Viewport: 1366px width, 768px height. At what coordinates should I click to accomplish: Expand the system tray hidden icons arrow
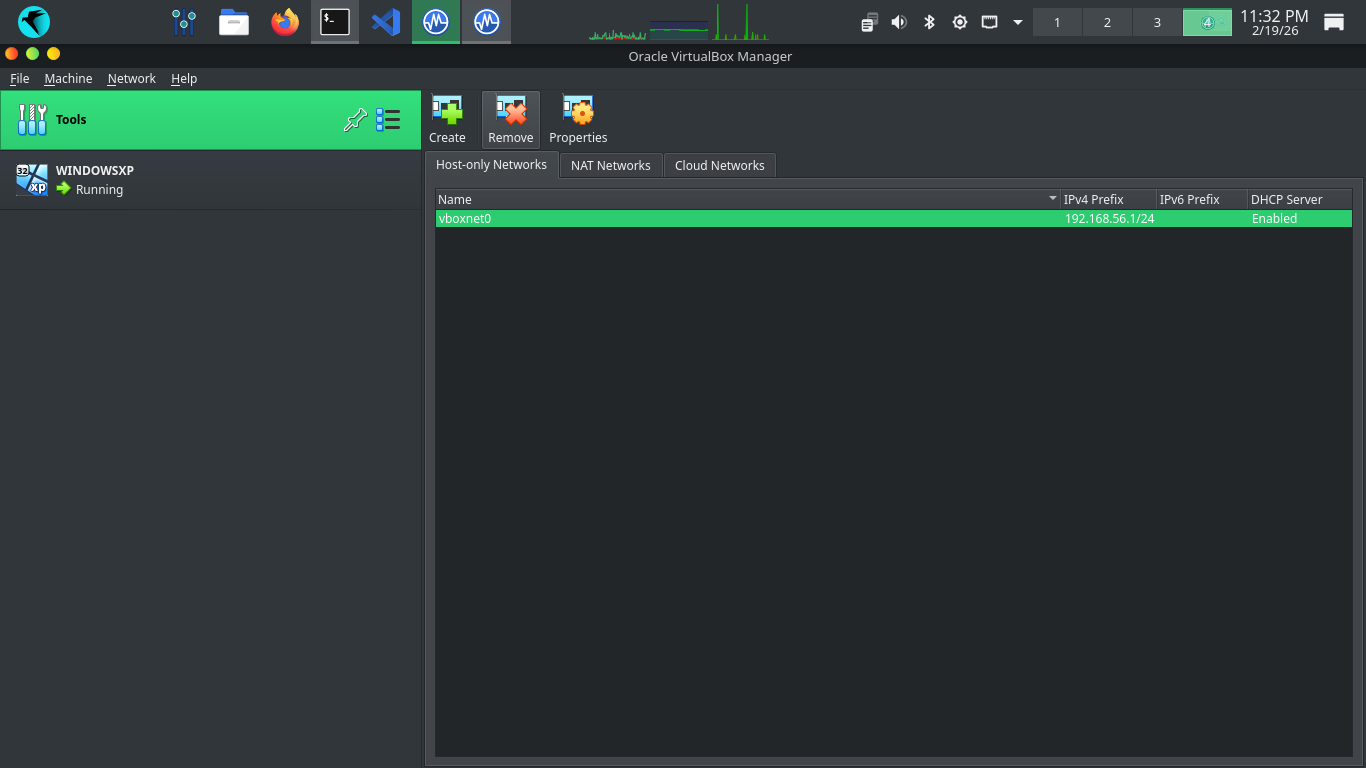1018,22
